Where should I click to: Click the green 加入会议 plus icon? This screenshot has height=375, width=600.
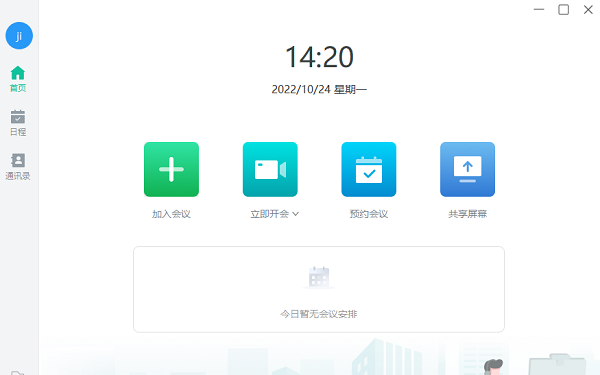[171, 169]
